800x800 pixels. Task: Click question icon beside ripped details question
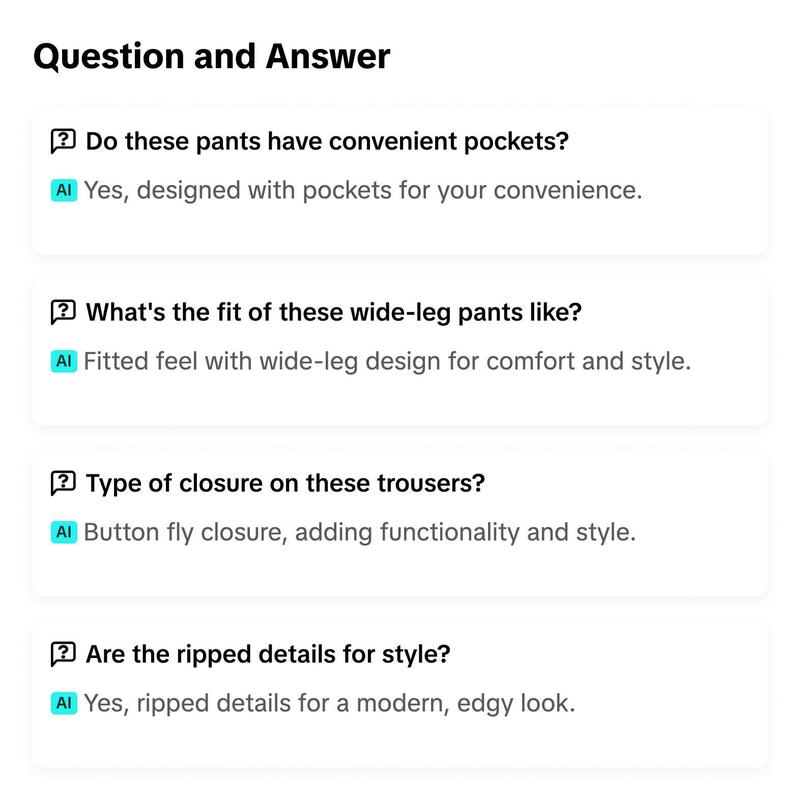63,654
